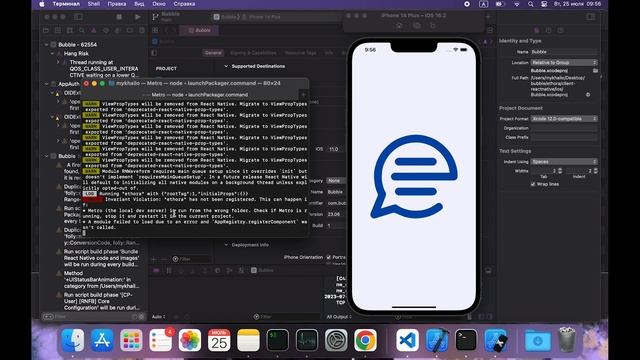Open Location dropdown Relative to Group
Viewport: 640px width, 360px height.
tap(564, 62)
